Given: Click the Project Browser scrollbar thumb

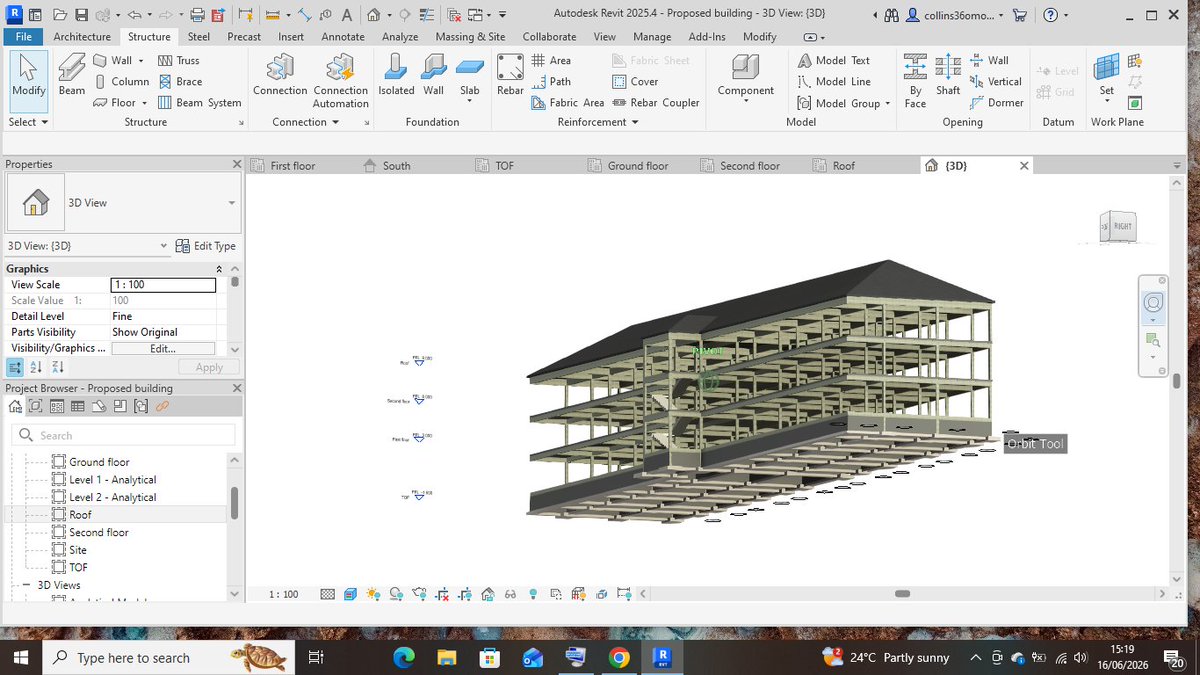Looking at the screenshot, I should 234,503.
